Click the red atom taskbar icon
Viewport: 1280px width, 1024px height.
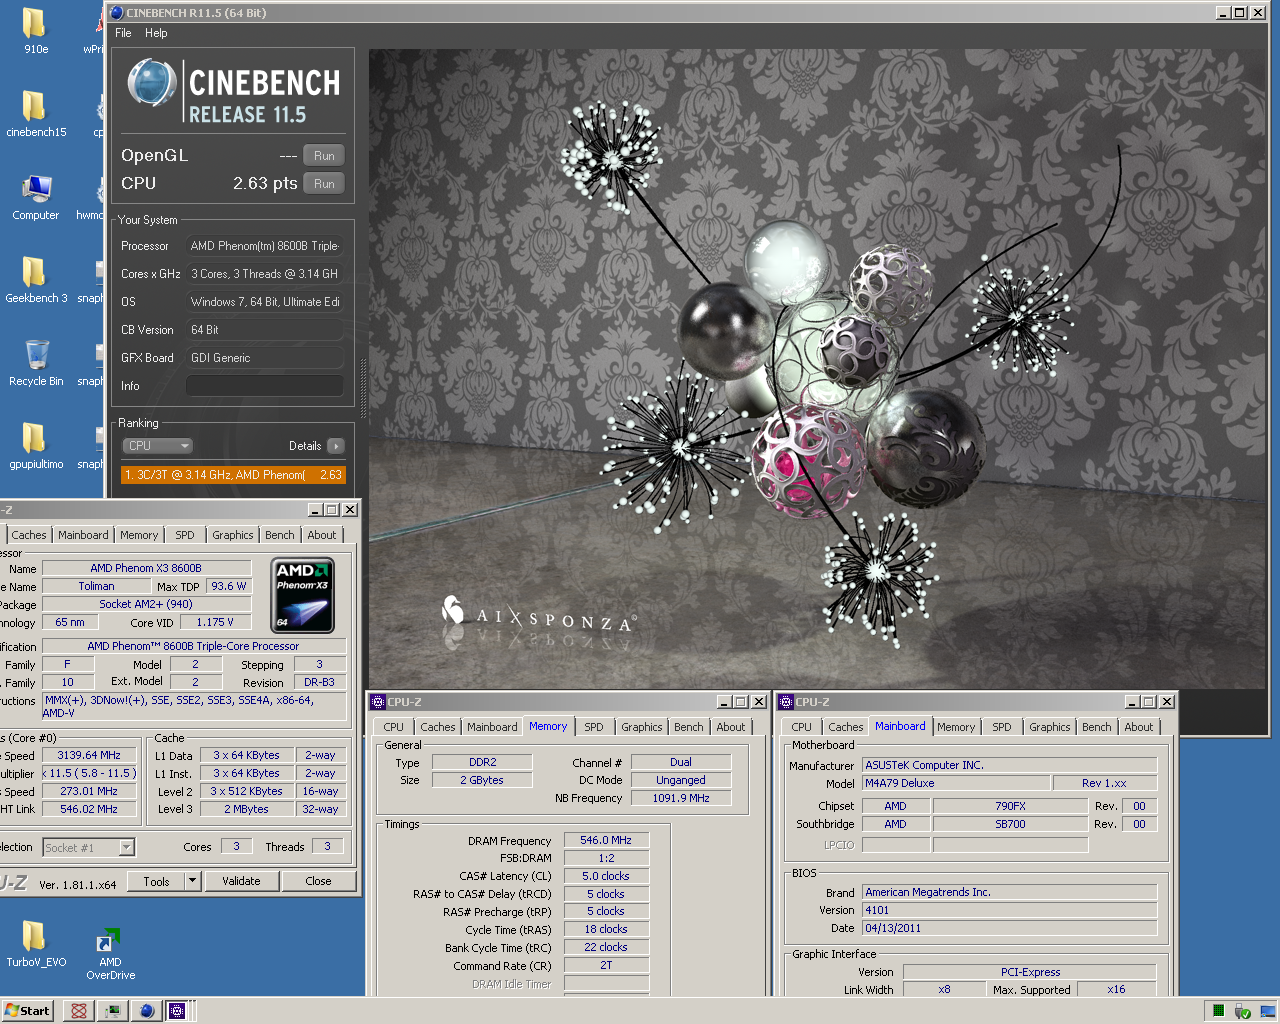pos(78,1010)
